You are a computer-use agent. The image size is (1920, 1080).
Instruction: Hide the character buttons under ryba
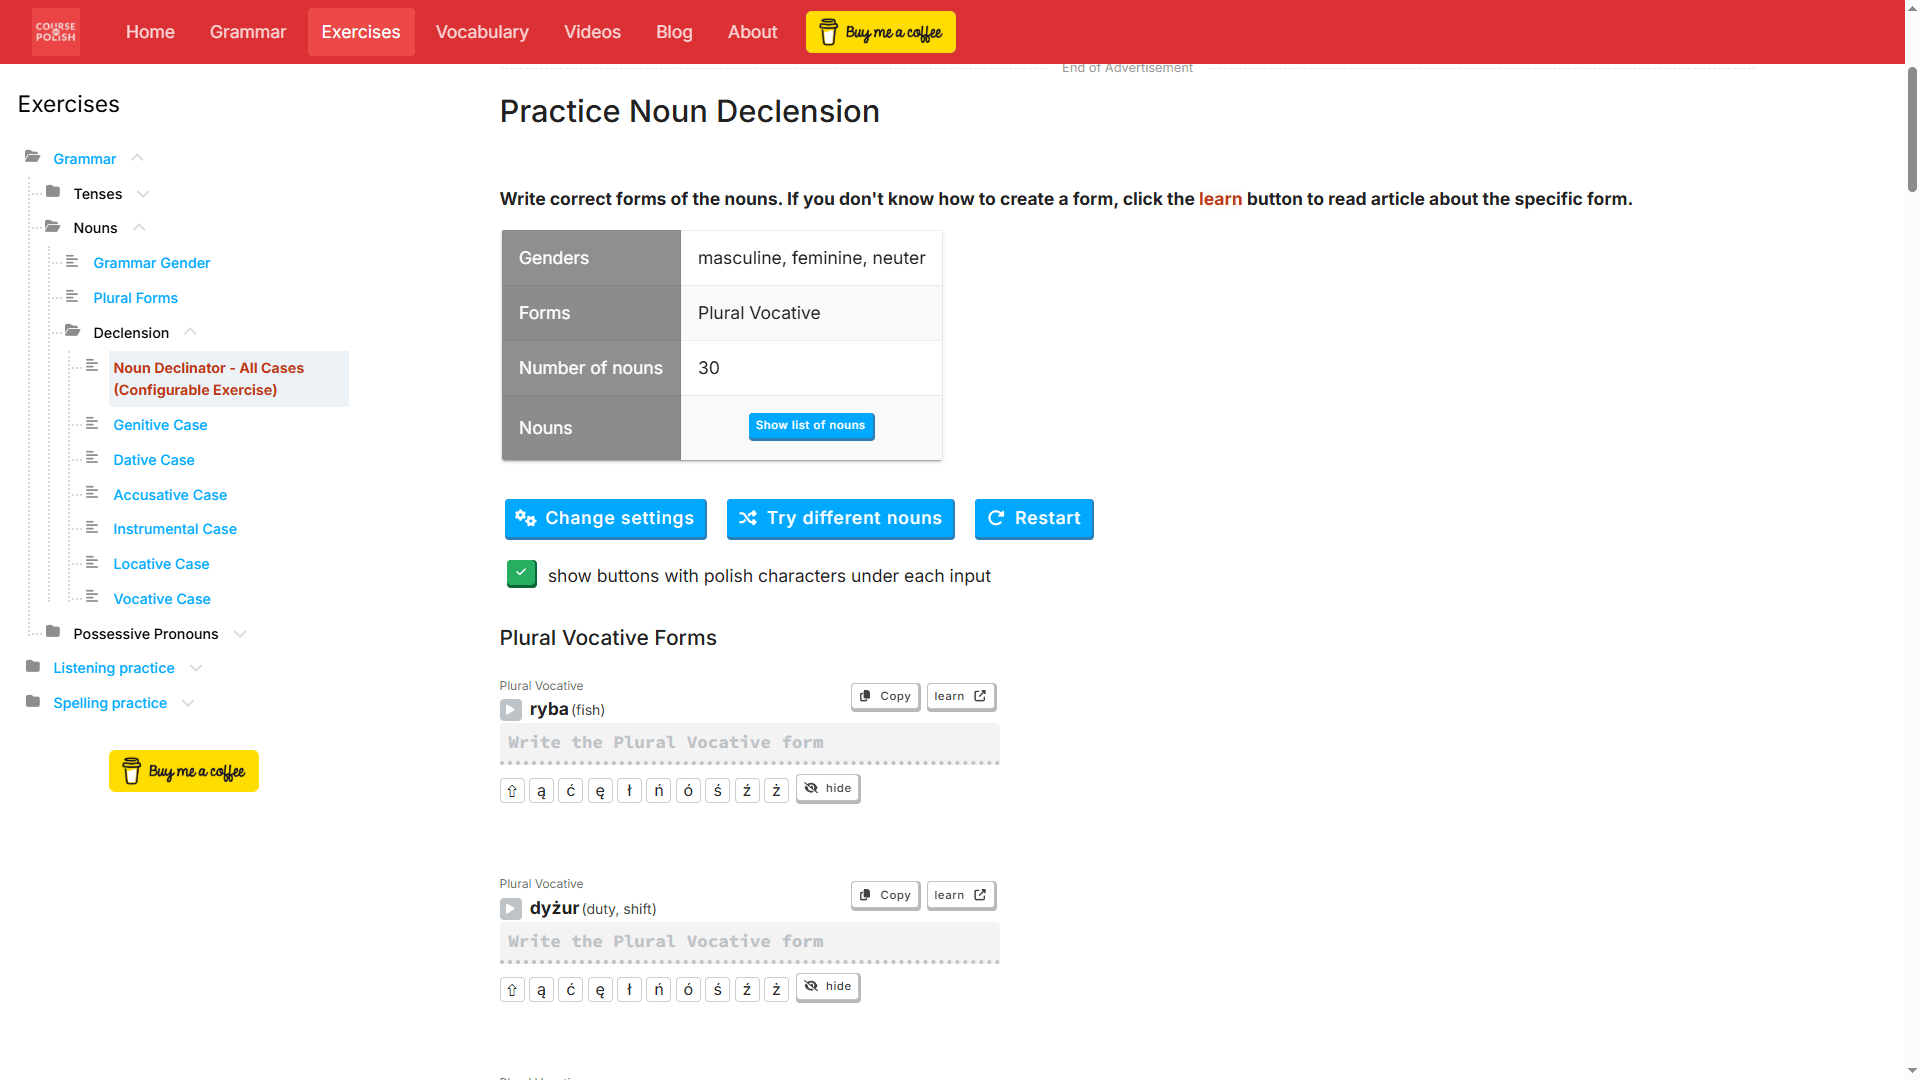tap(827, 788)
